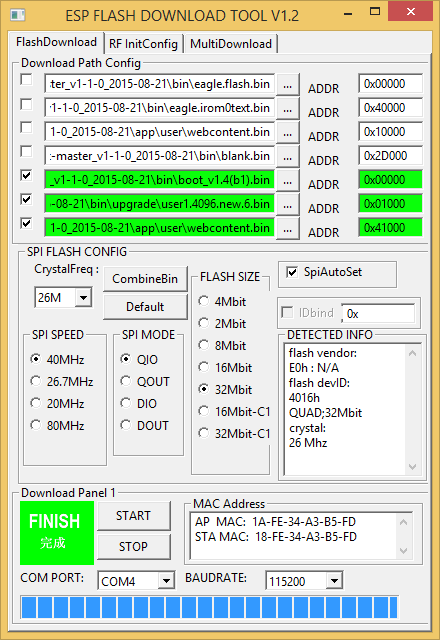Choose DOUT SPI mode
The height and width of the screenshot is (640, 440).
point(126,425)
